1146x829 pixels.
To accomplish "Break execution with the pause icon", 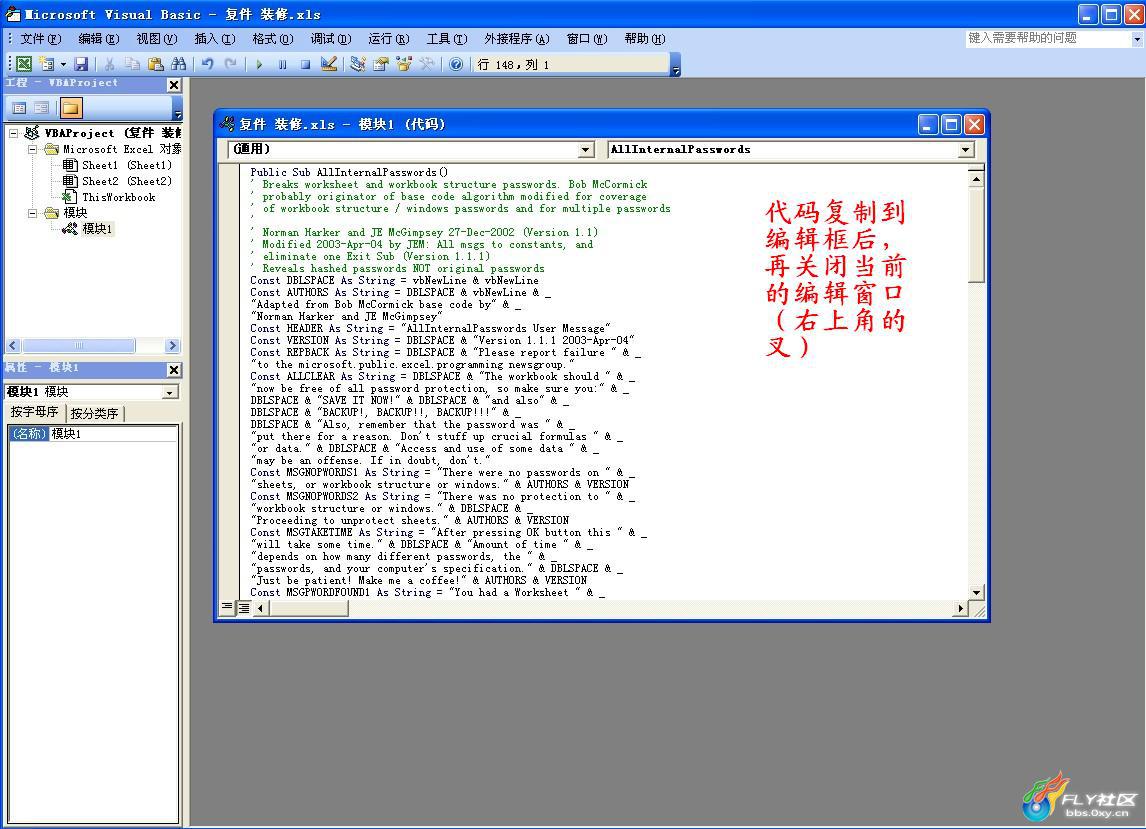I will click(x=282, y=64).
